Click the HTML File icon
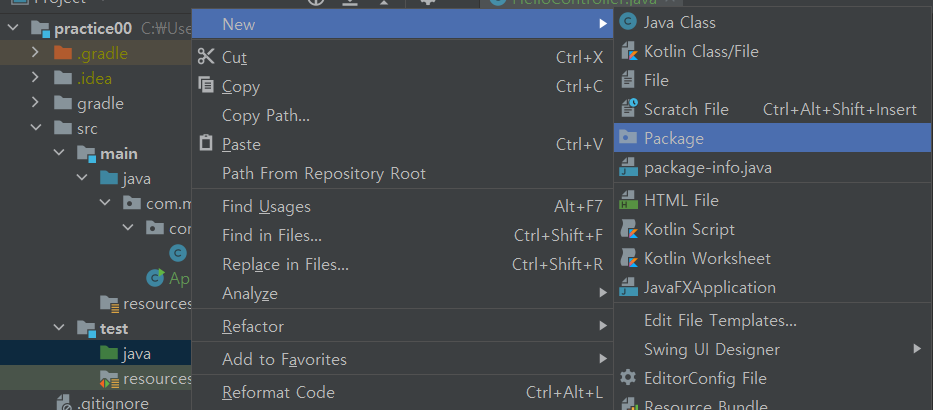This screenshot has width=933, height=410. tap(628, 201)
